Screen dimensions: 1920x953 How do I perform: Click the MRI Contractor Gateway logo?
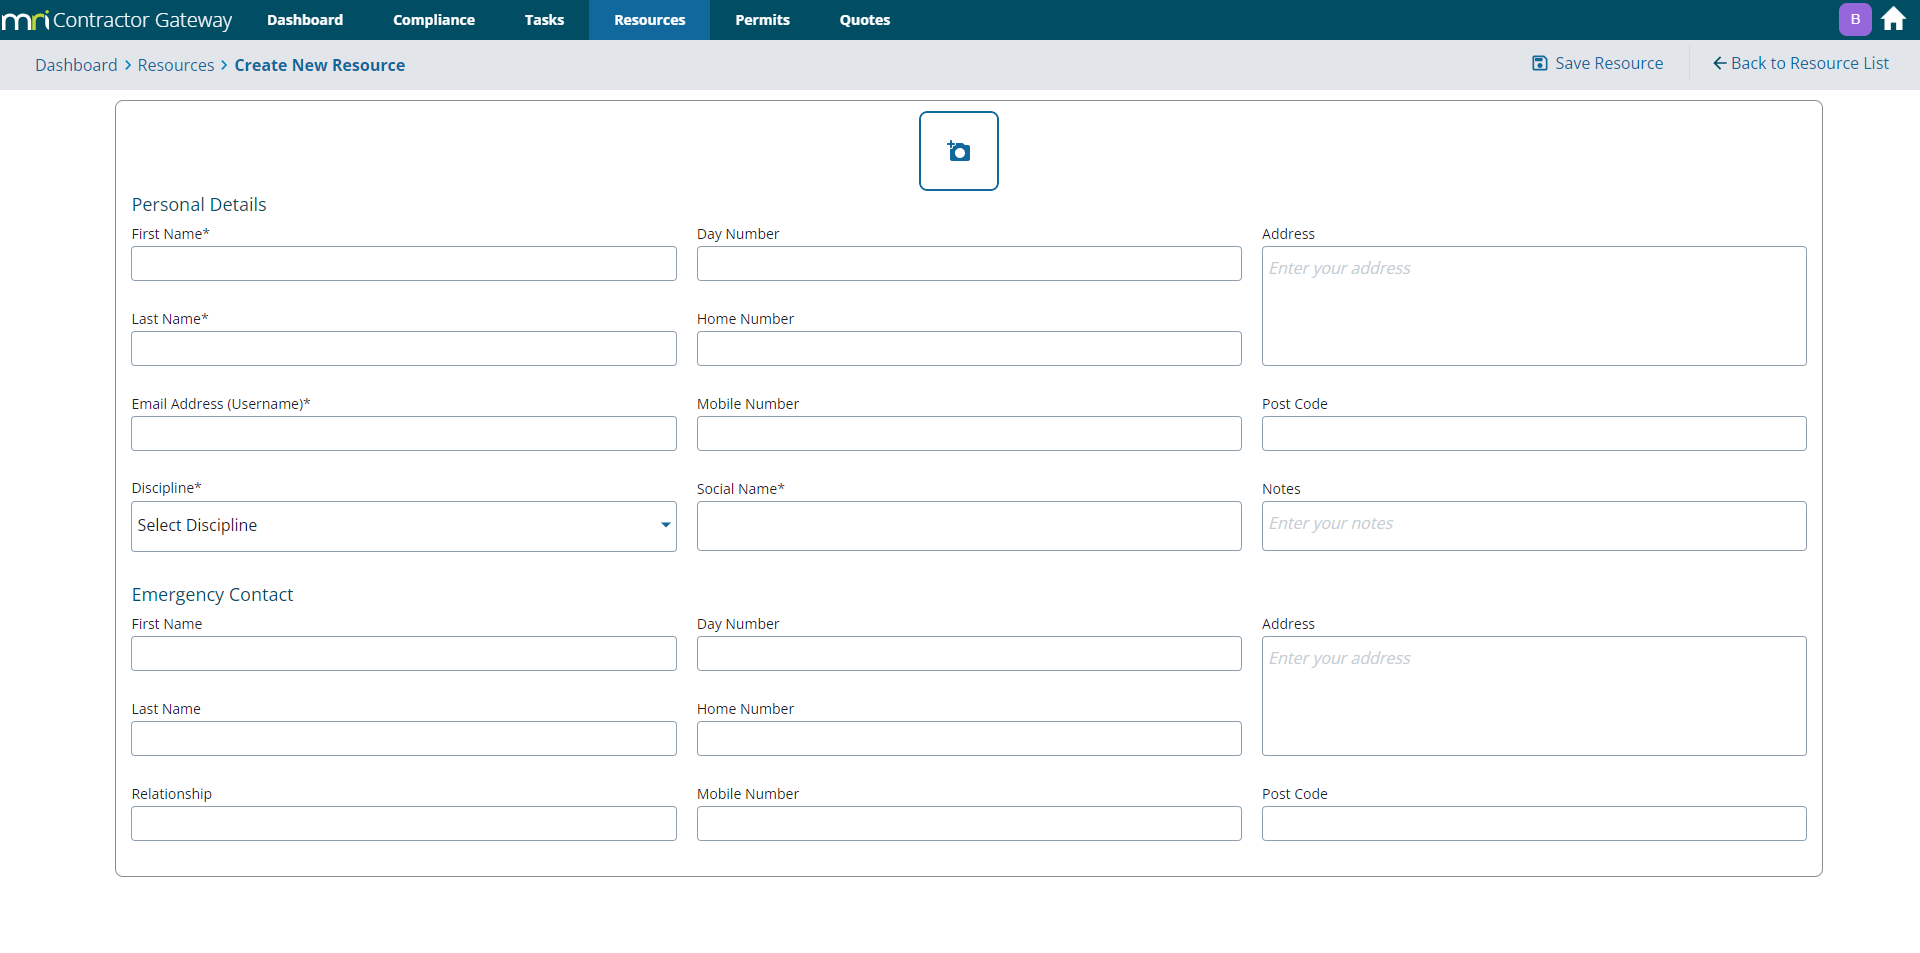coord(117,20)
